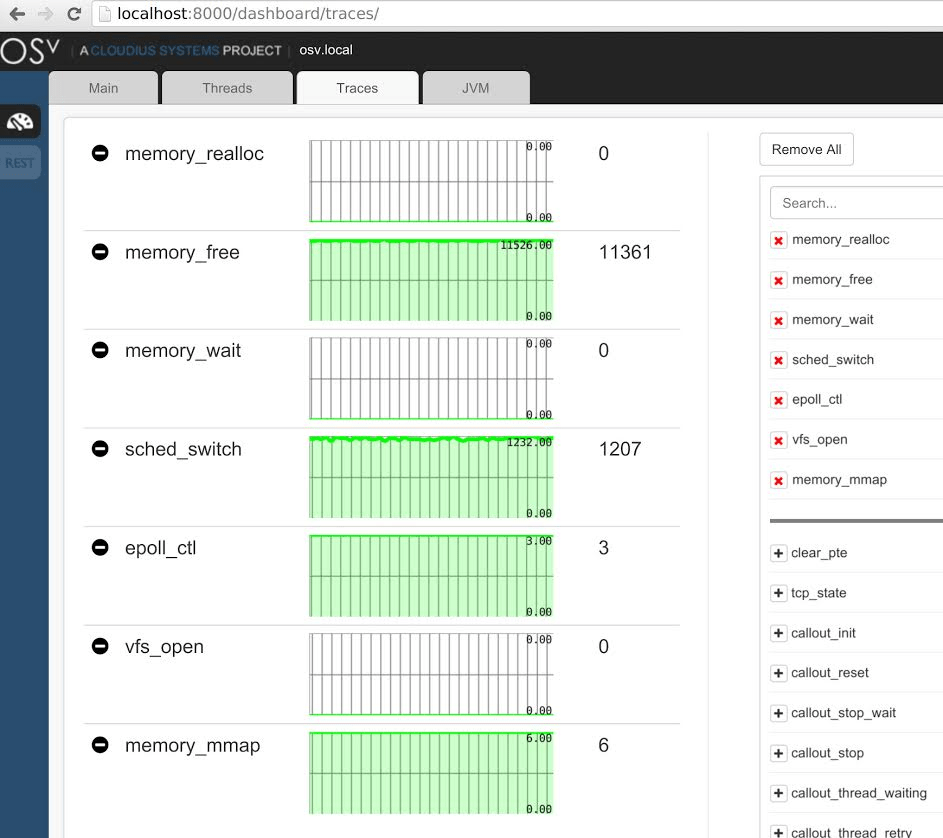Click the memory_free usage graph
Image resolution: width=943 pixels, height=838 pixels.
431,280
